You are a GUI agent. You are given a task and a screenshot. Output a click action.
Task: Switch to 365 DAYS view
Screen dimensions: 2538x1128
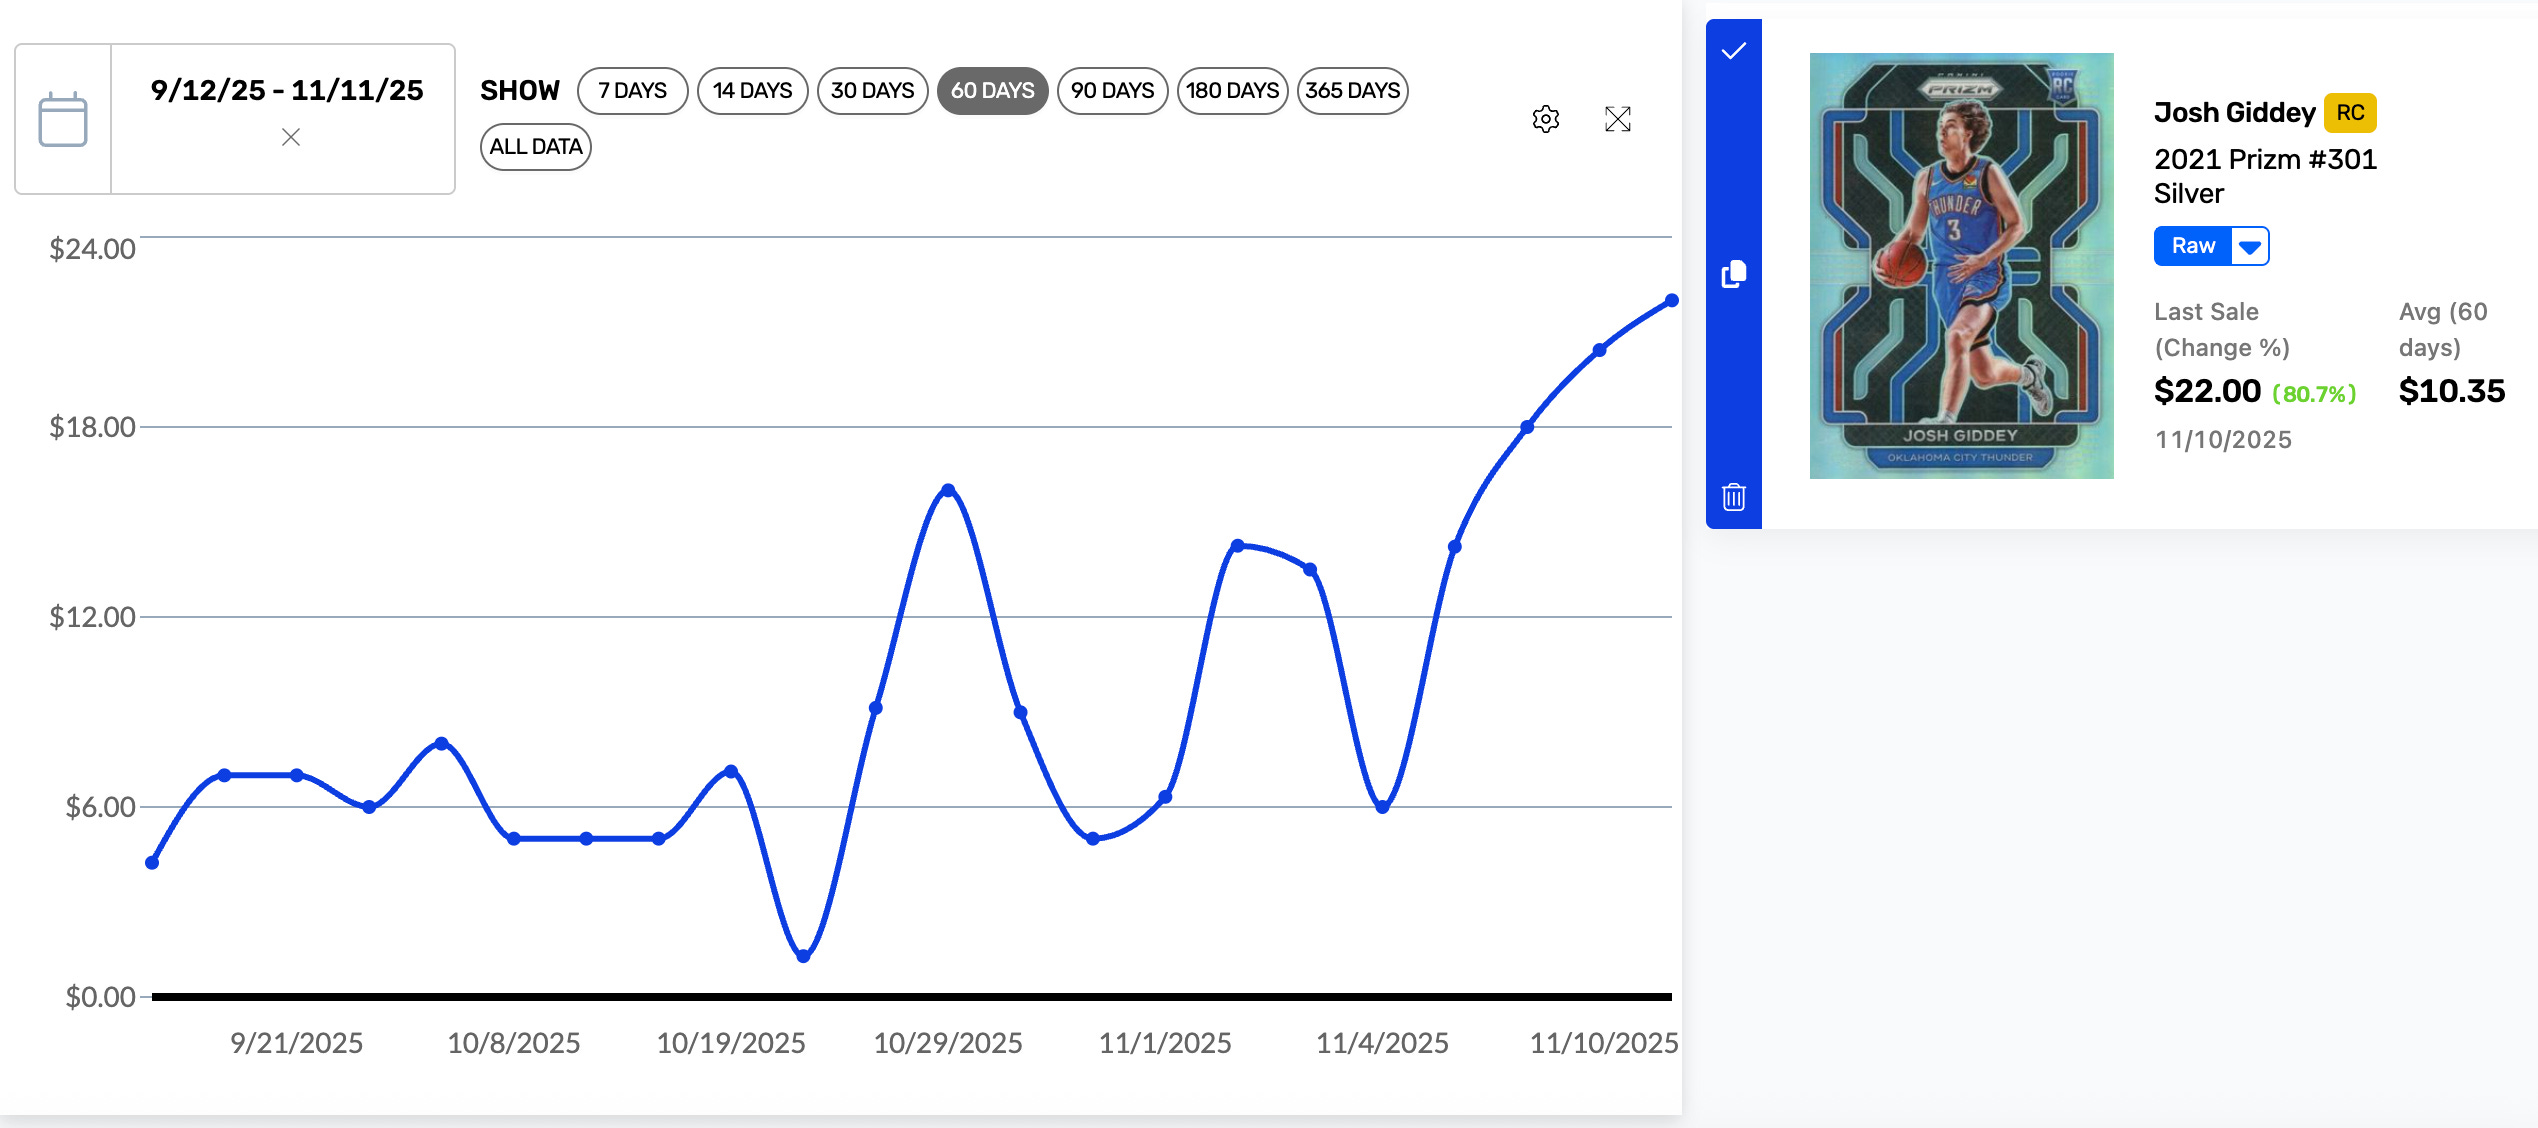tap(1352, 91)
